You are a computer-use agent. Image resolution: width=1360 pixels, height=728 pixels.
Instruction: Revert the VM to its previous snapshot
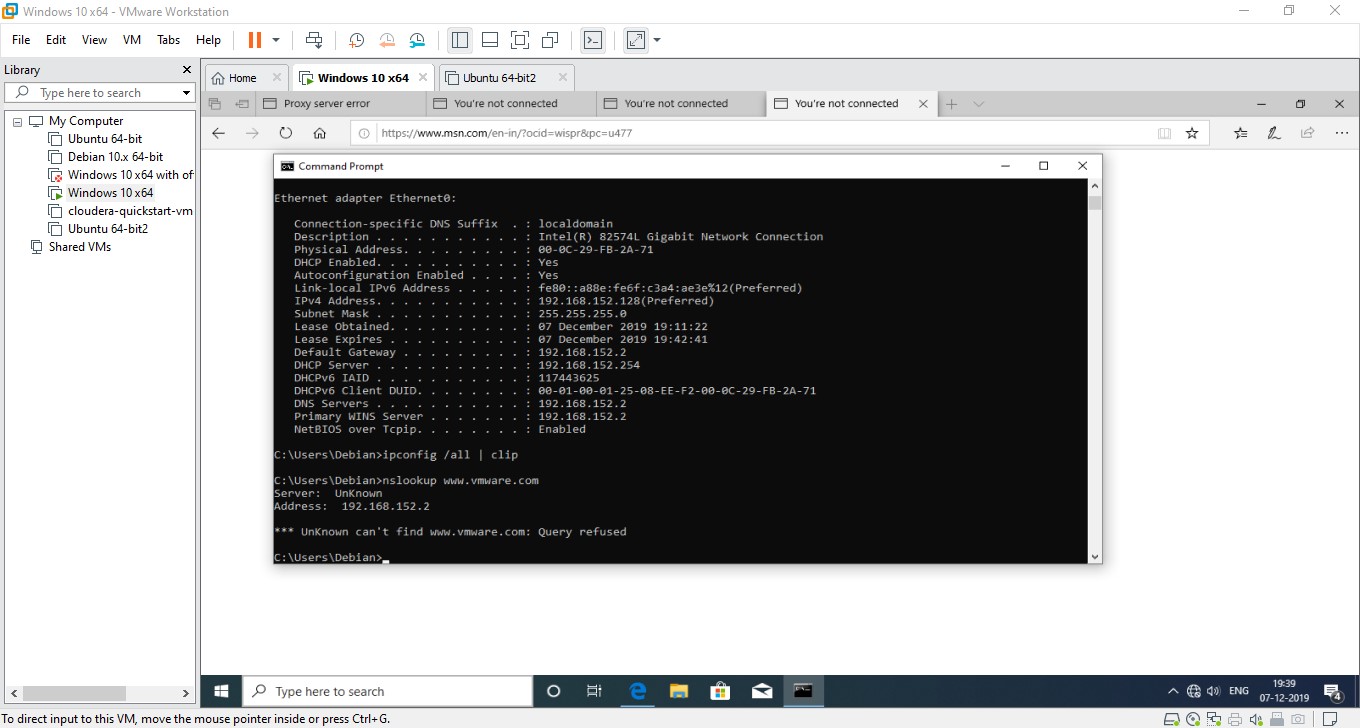[387, 40]
